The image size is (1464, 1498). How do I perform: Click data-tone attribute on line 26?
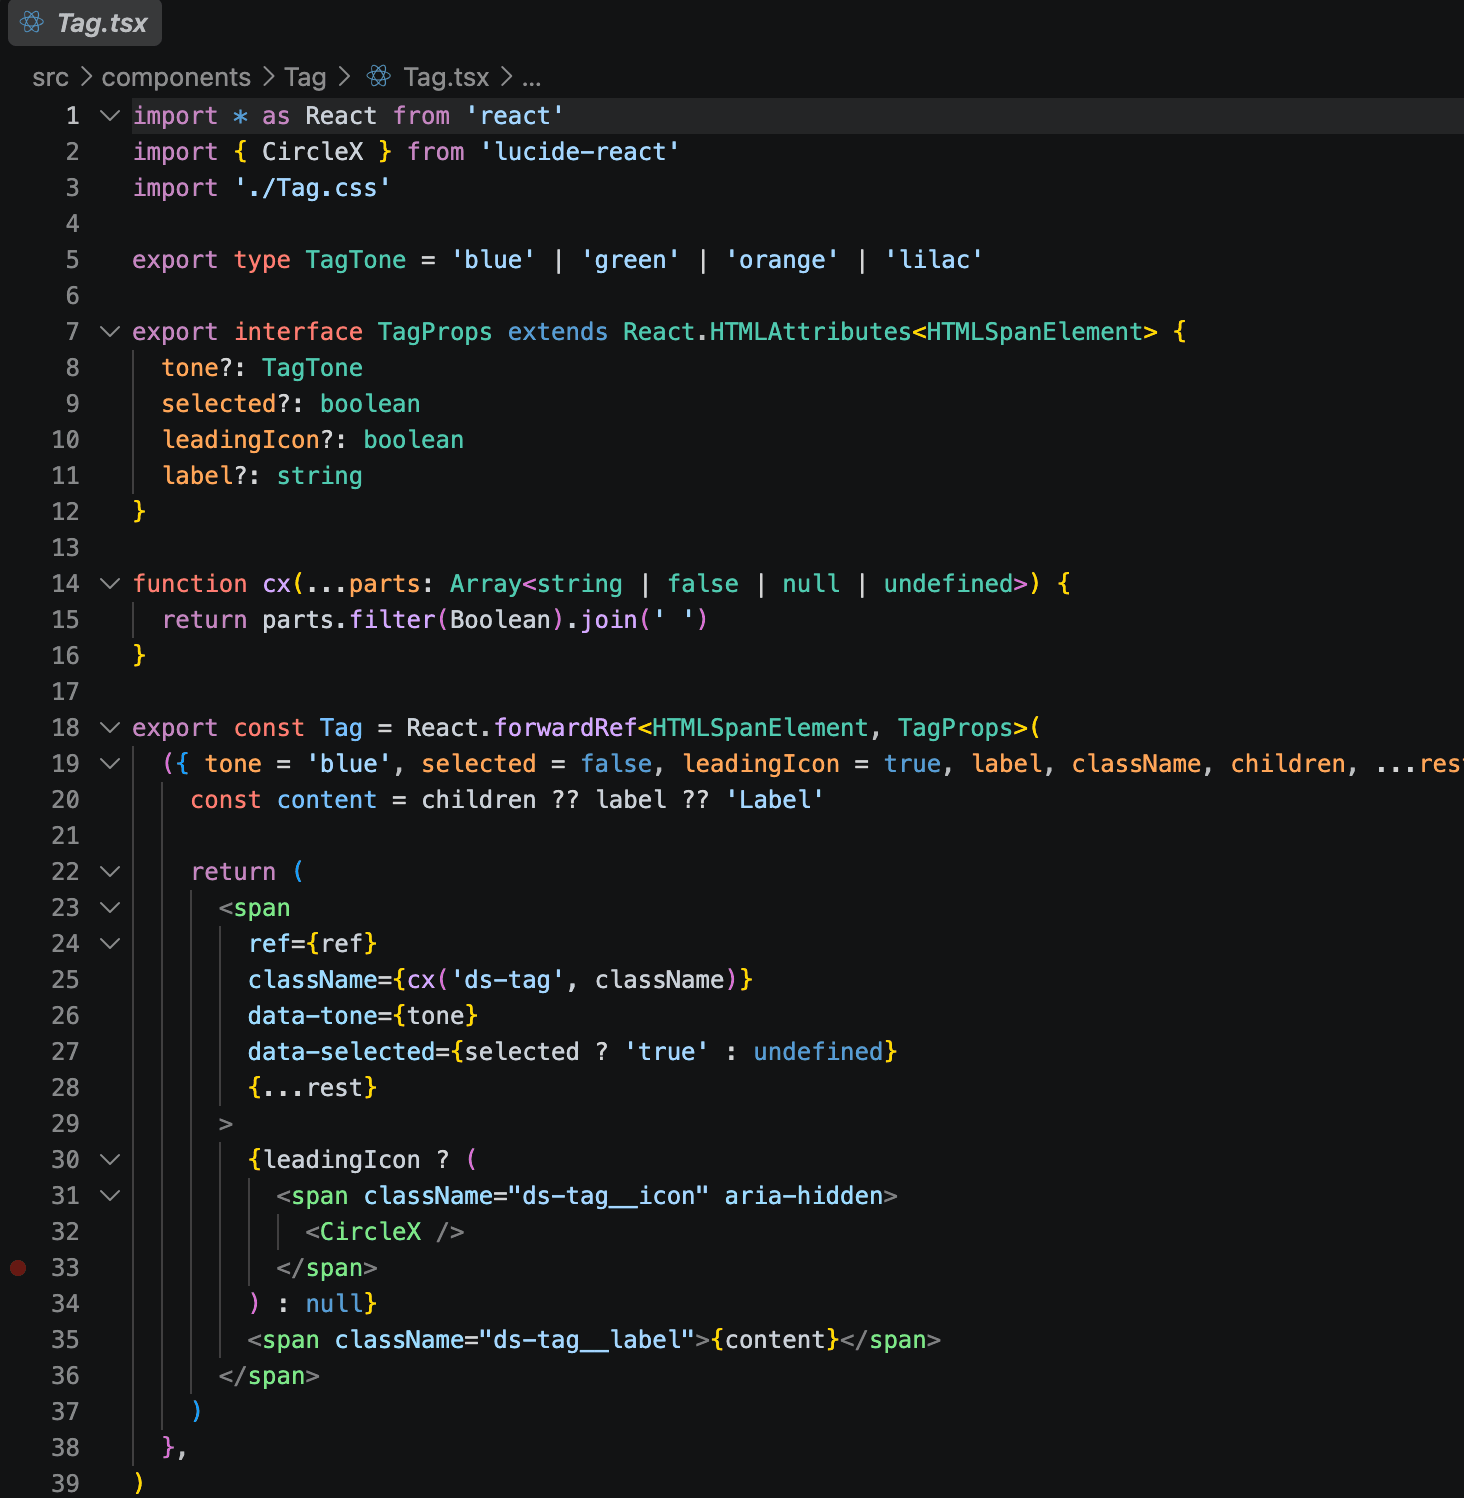coord(313,1016)
